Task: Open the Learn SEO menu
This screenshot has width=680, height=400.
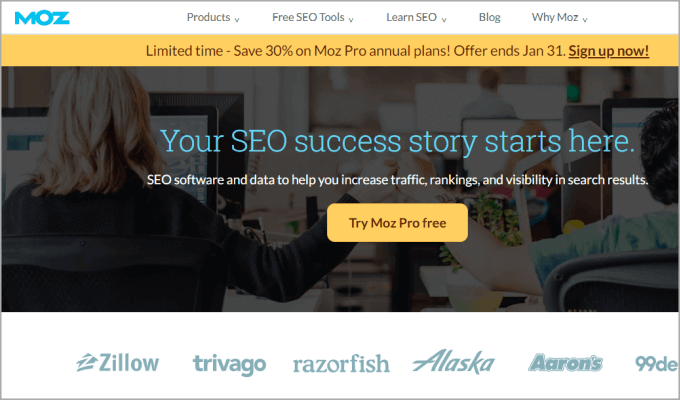Action: click(x=412, y=17)
